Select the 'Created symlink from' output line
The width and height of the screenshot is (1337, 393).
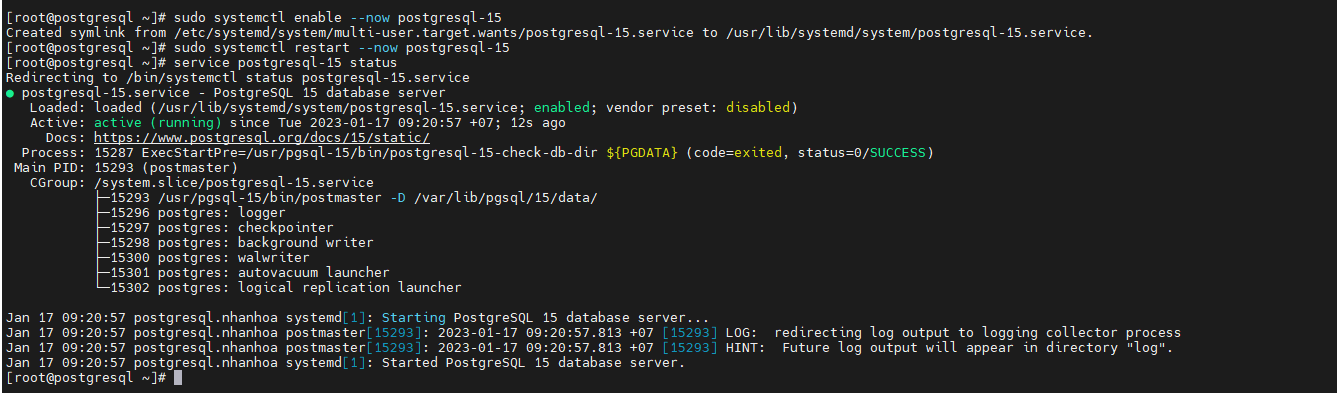click(550, 32)
